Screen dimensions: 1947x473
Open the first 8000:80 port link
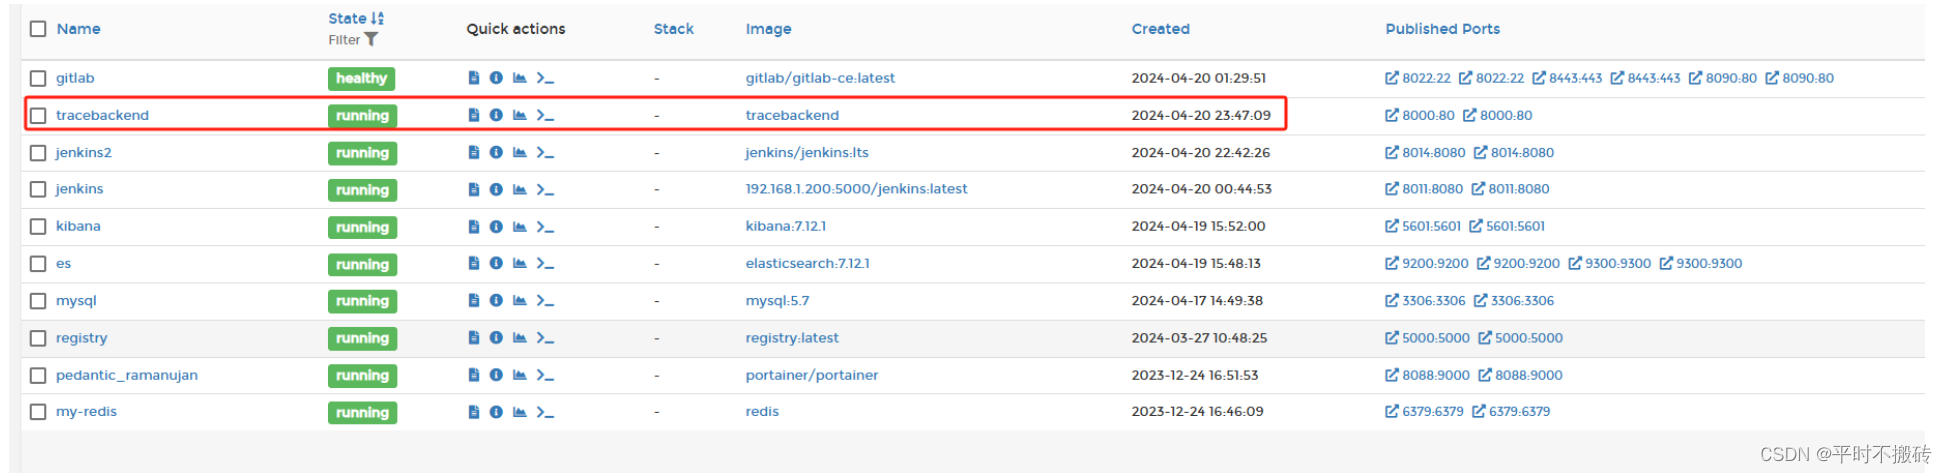(1420, 115)
